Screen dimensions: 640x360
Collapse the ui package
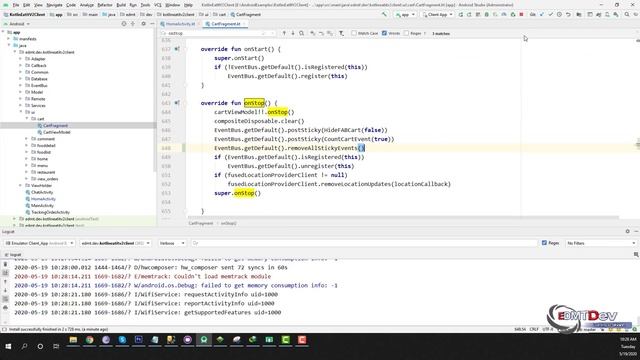click(21, 112)
